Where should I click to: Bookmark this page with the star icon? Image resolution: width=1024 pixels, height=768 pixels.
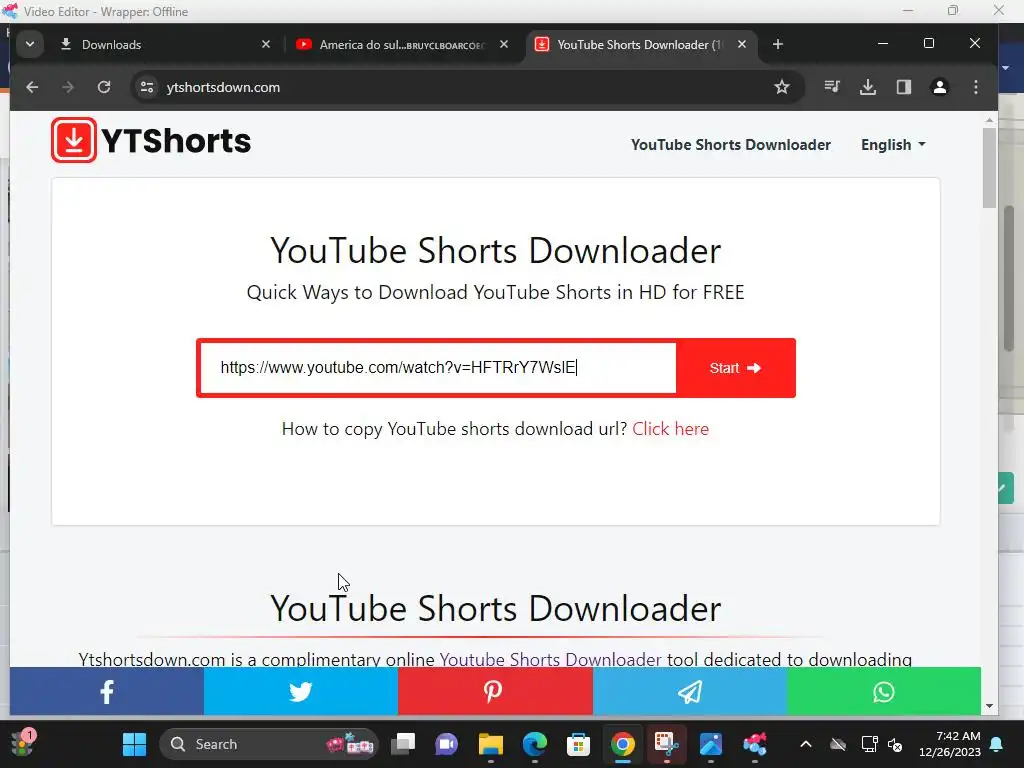pos(782,87)
